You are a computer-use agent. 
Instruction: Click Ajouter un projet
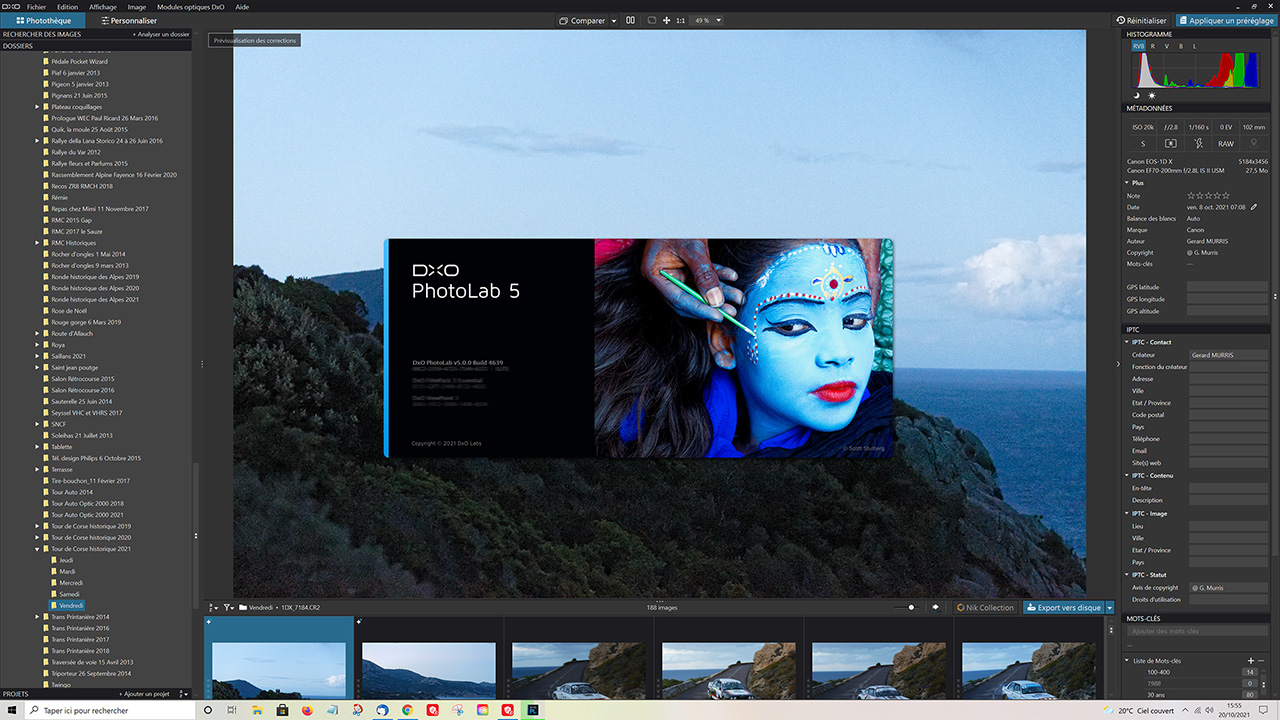pos(143,693)
